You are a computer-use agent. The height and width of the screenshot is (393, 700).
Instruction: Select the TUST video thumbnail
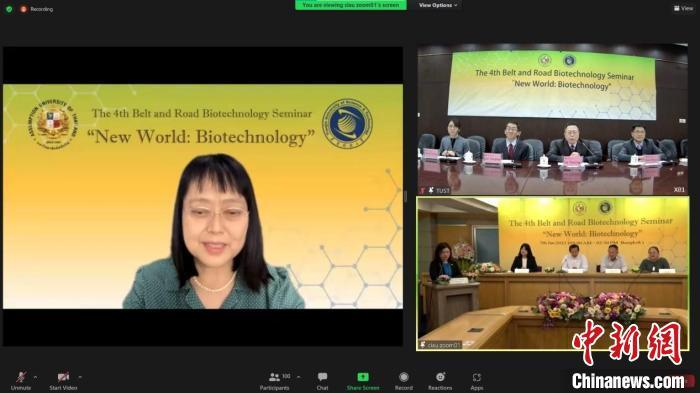coord(553,119)
